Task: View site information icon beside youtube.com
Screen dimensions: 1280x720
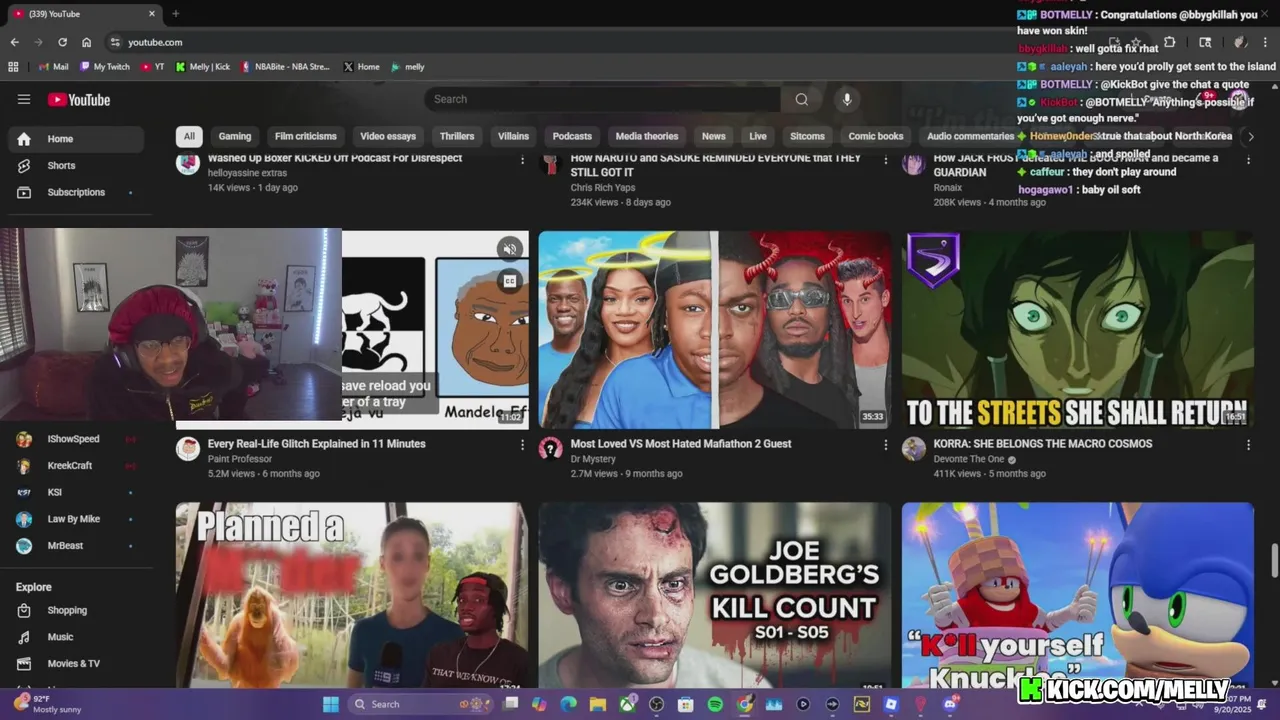Action: point(115,42)
